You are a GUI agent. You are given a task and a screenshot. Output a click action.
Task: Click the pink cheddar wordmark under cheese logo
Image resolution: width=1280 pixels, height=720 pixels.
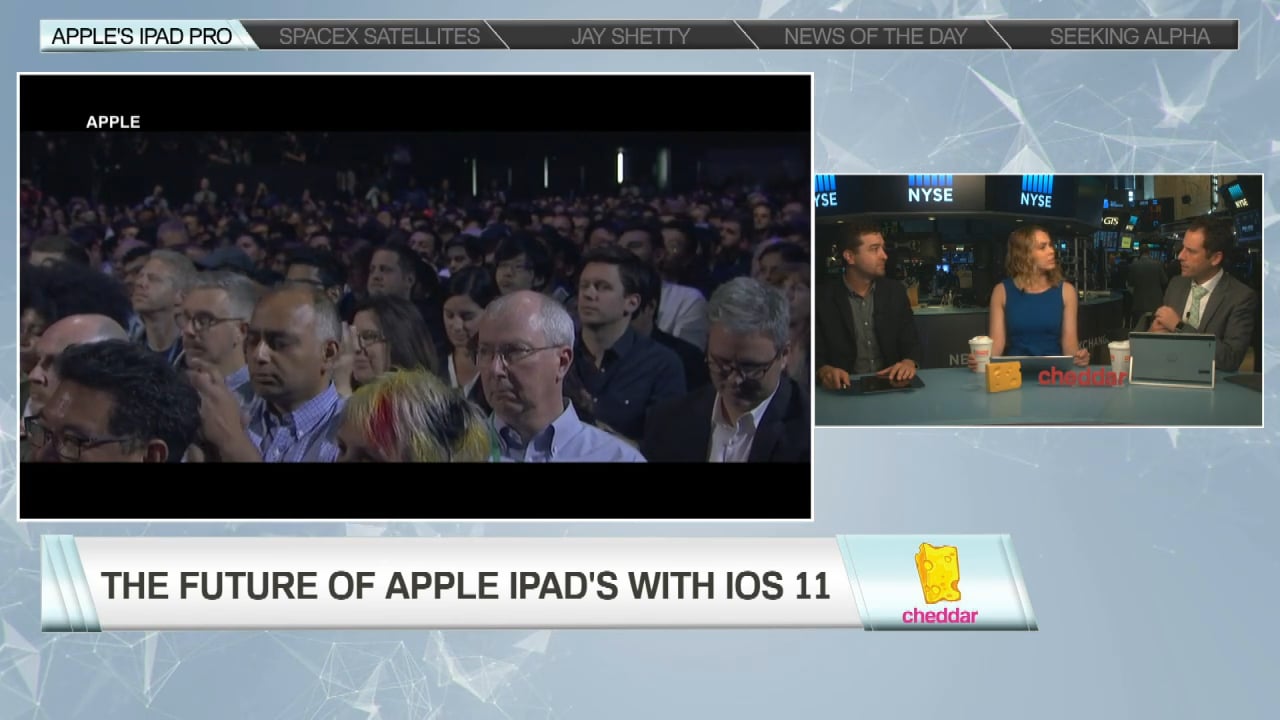pyautogui.click(x=939, y=615)
